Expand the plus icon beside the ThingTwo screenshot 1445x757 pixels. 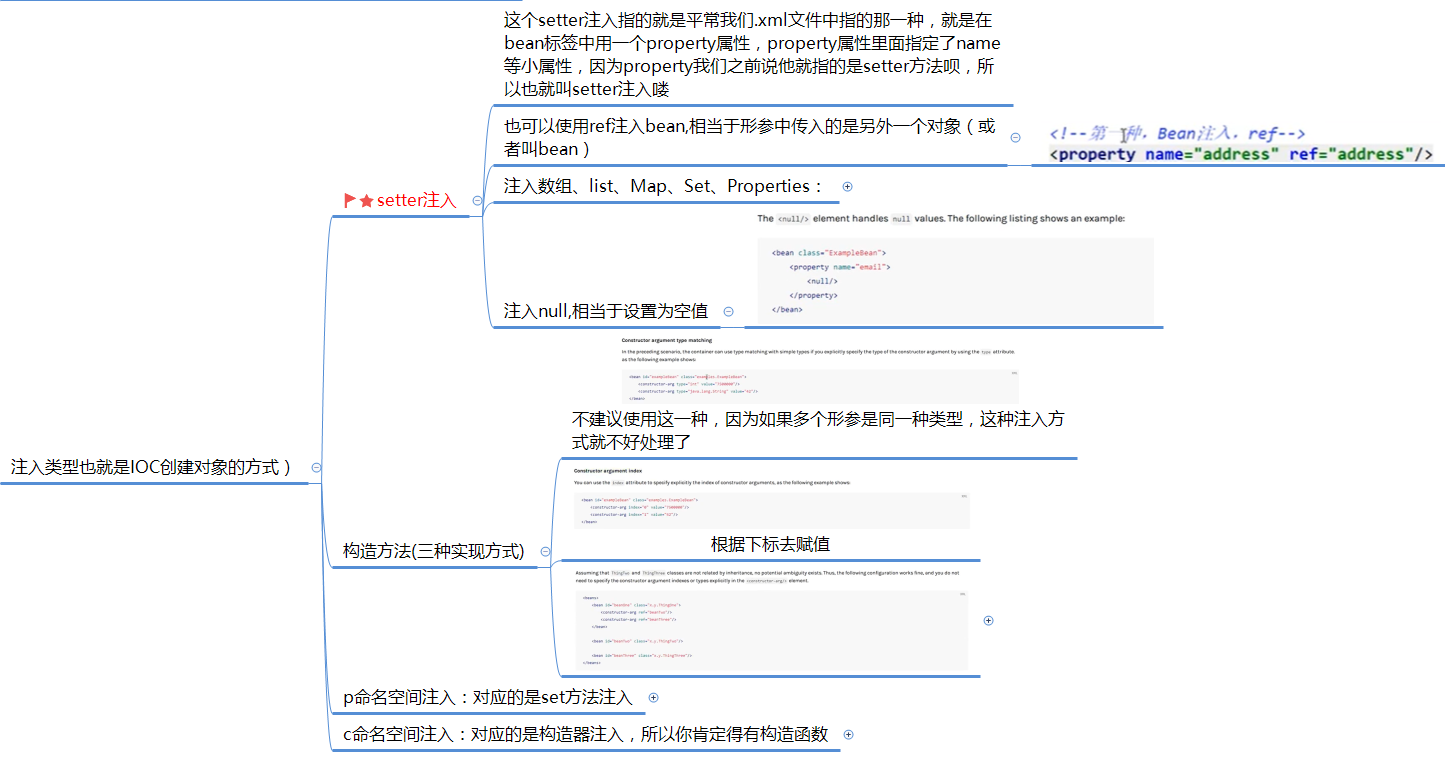click(988, 620)
